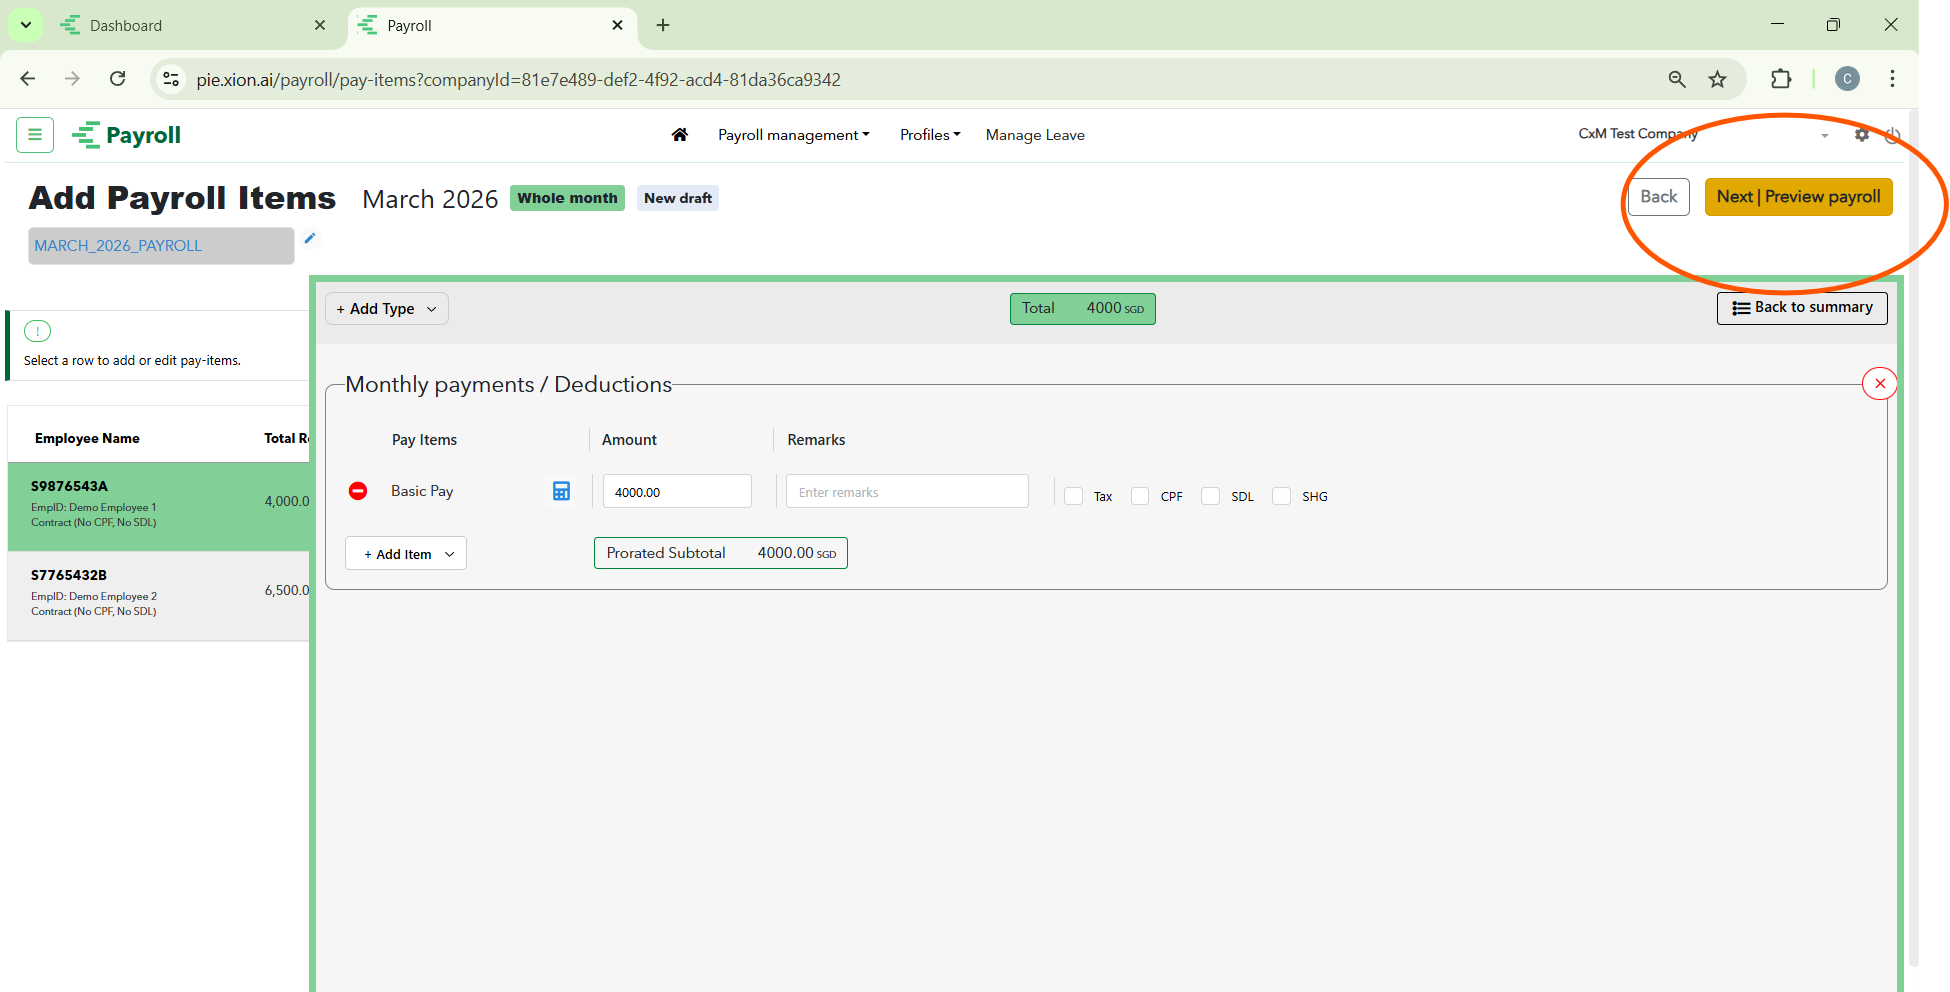The width and height of the screenshot is (1950, 992).
Task: Close the Monthly payments section with red X
Action: [x=1879, y=383]
